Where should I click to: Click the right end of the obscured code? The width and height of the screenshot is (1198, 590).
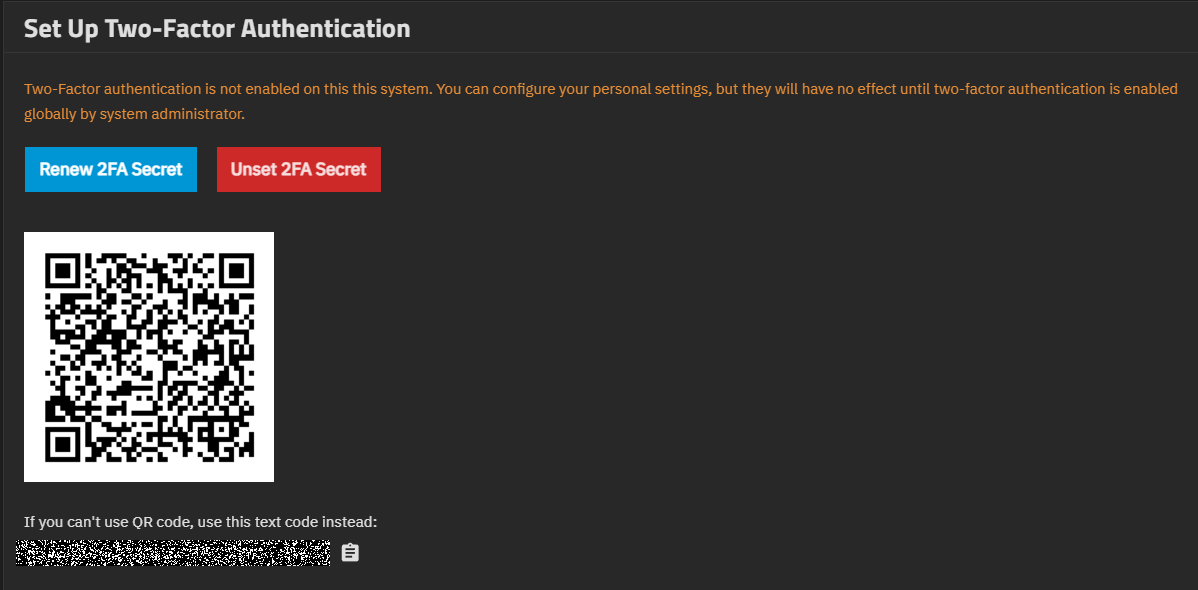click(325, 552)
